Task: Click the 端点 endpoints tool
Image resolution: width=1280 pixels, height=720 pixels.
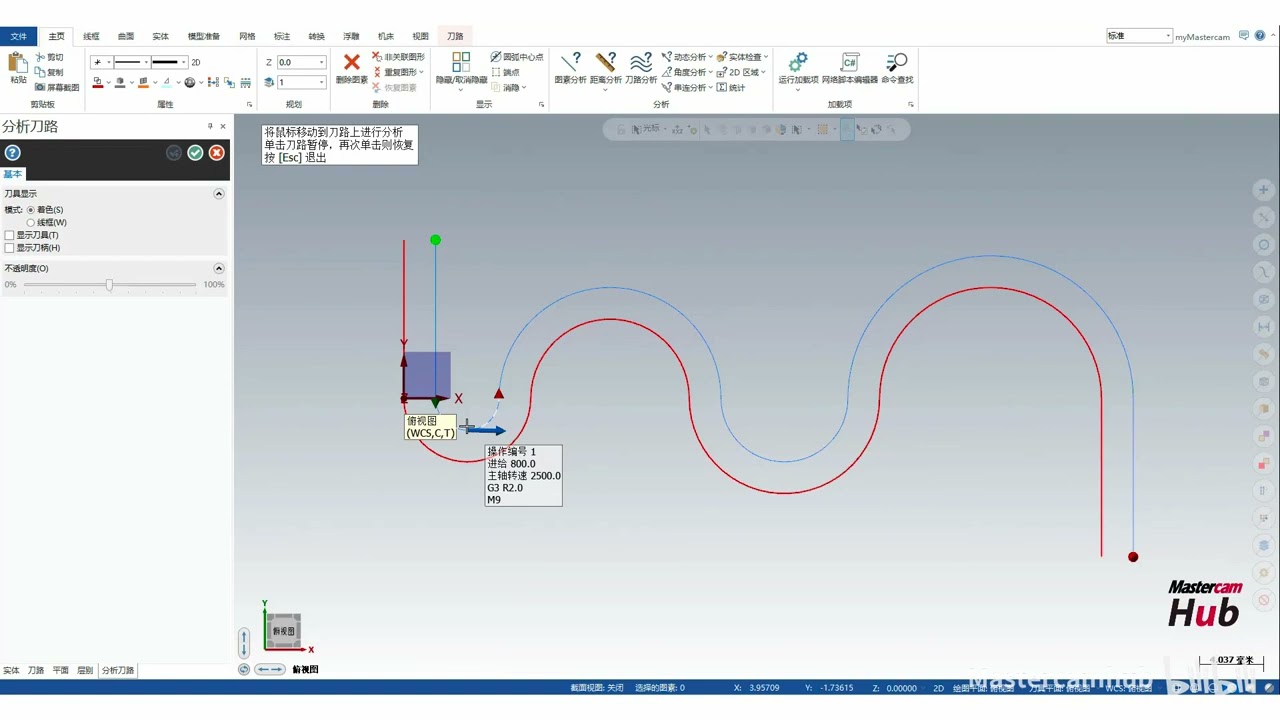Action: tap(505, 72)
